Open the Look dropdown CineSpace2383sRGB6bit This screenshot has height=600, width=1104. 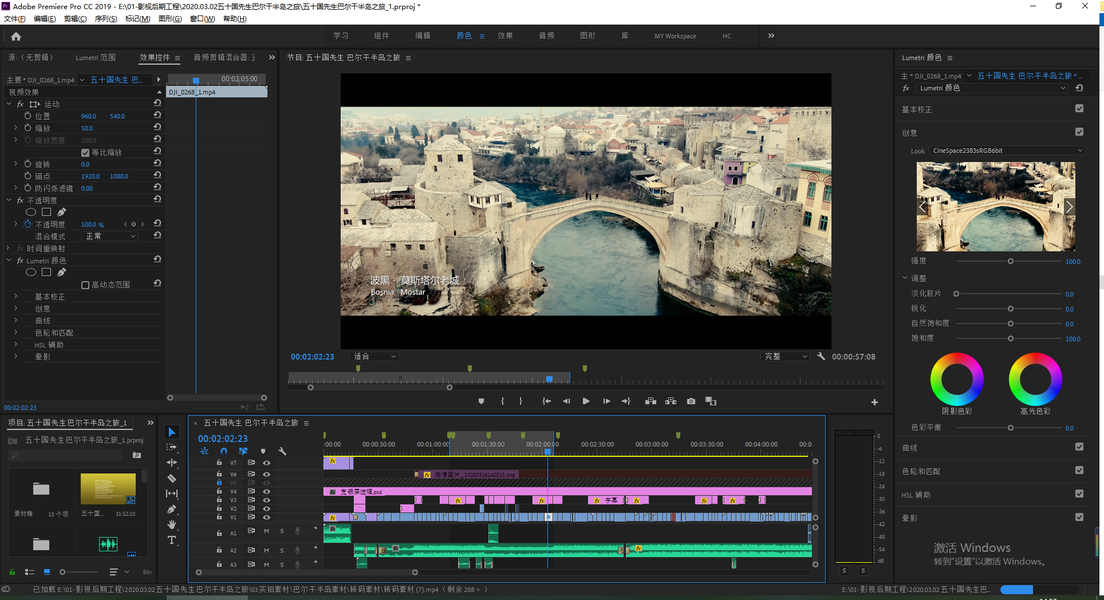(x=1006, y=151)
